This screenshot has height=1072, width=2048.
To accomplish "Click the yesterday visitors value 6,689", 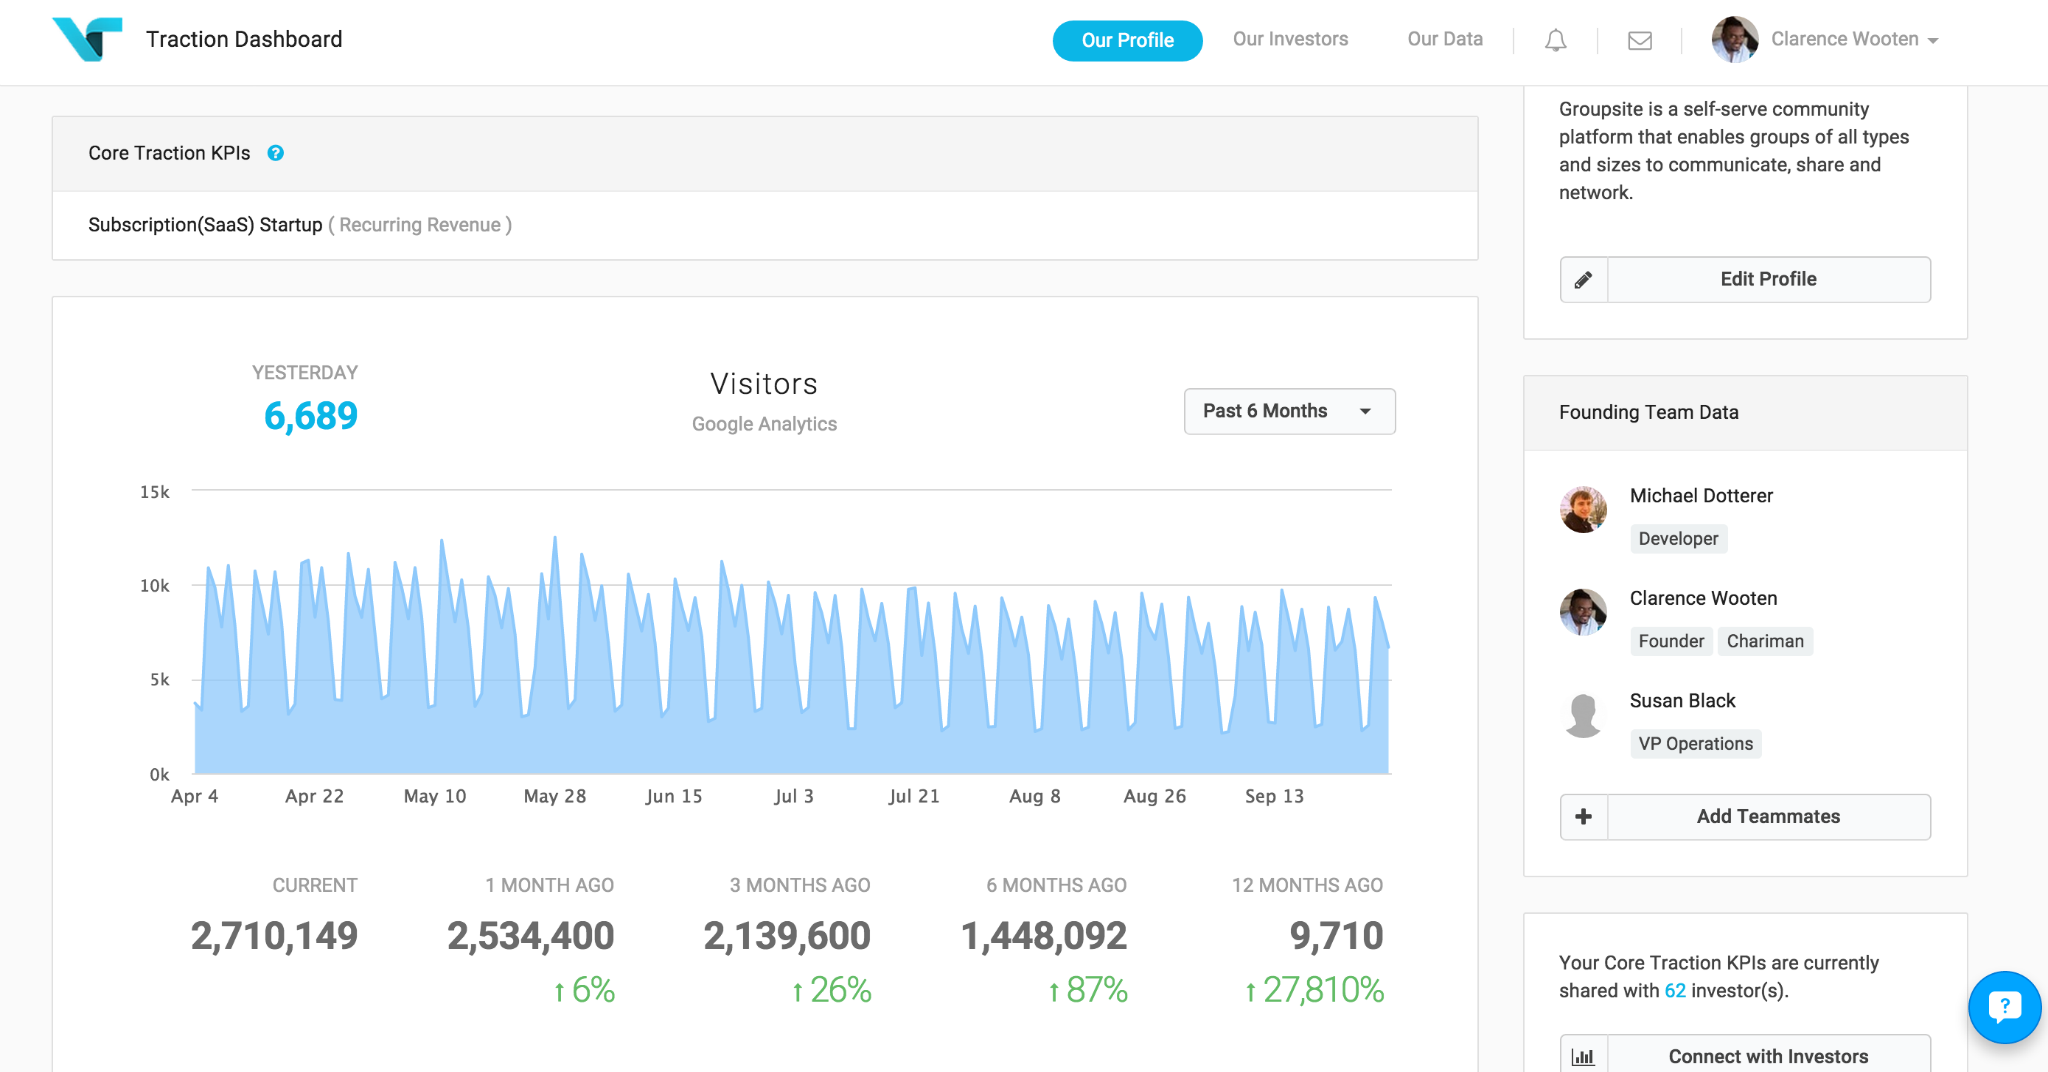I will [x=311, y=416].
